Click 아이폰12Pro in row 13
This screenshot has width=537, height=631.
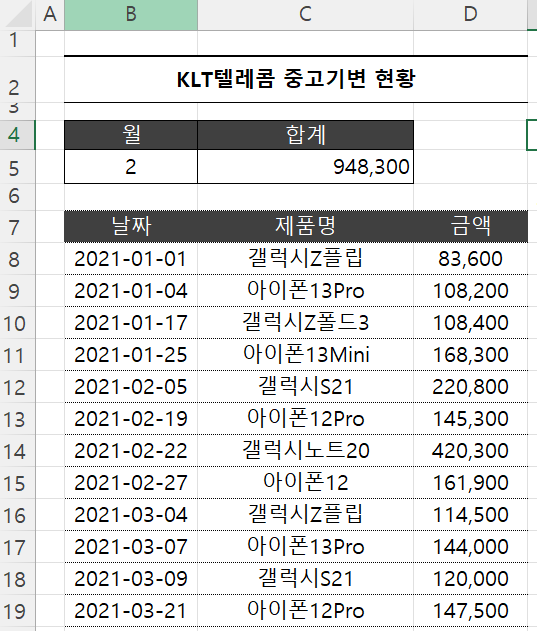tap(305, 419)
